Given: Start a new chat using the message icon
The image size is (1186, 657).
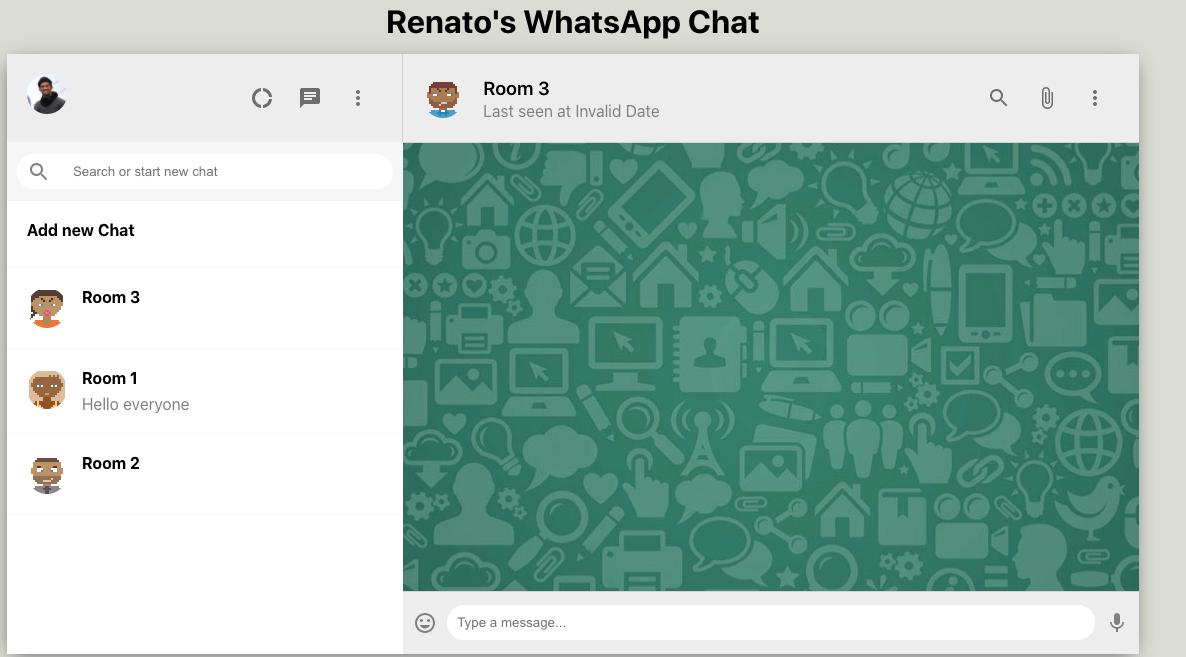Looking at the screenshot, I should pyautogui.click(x=310, y=97).
